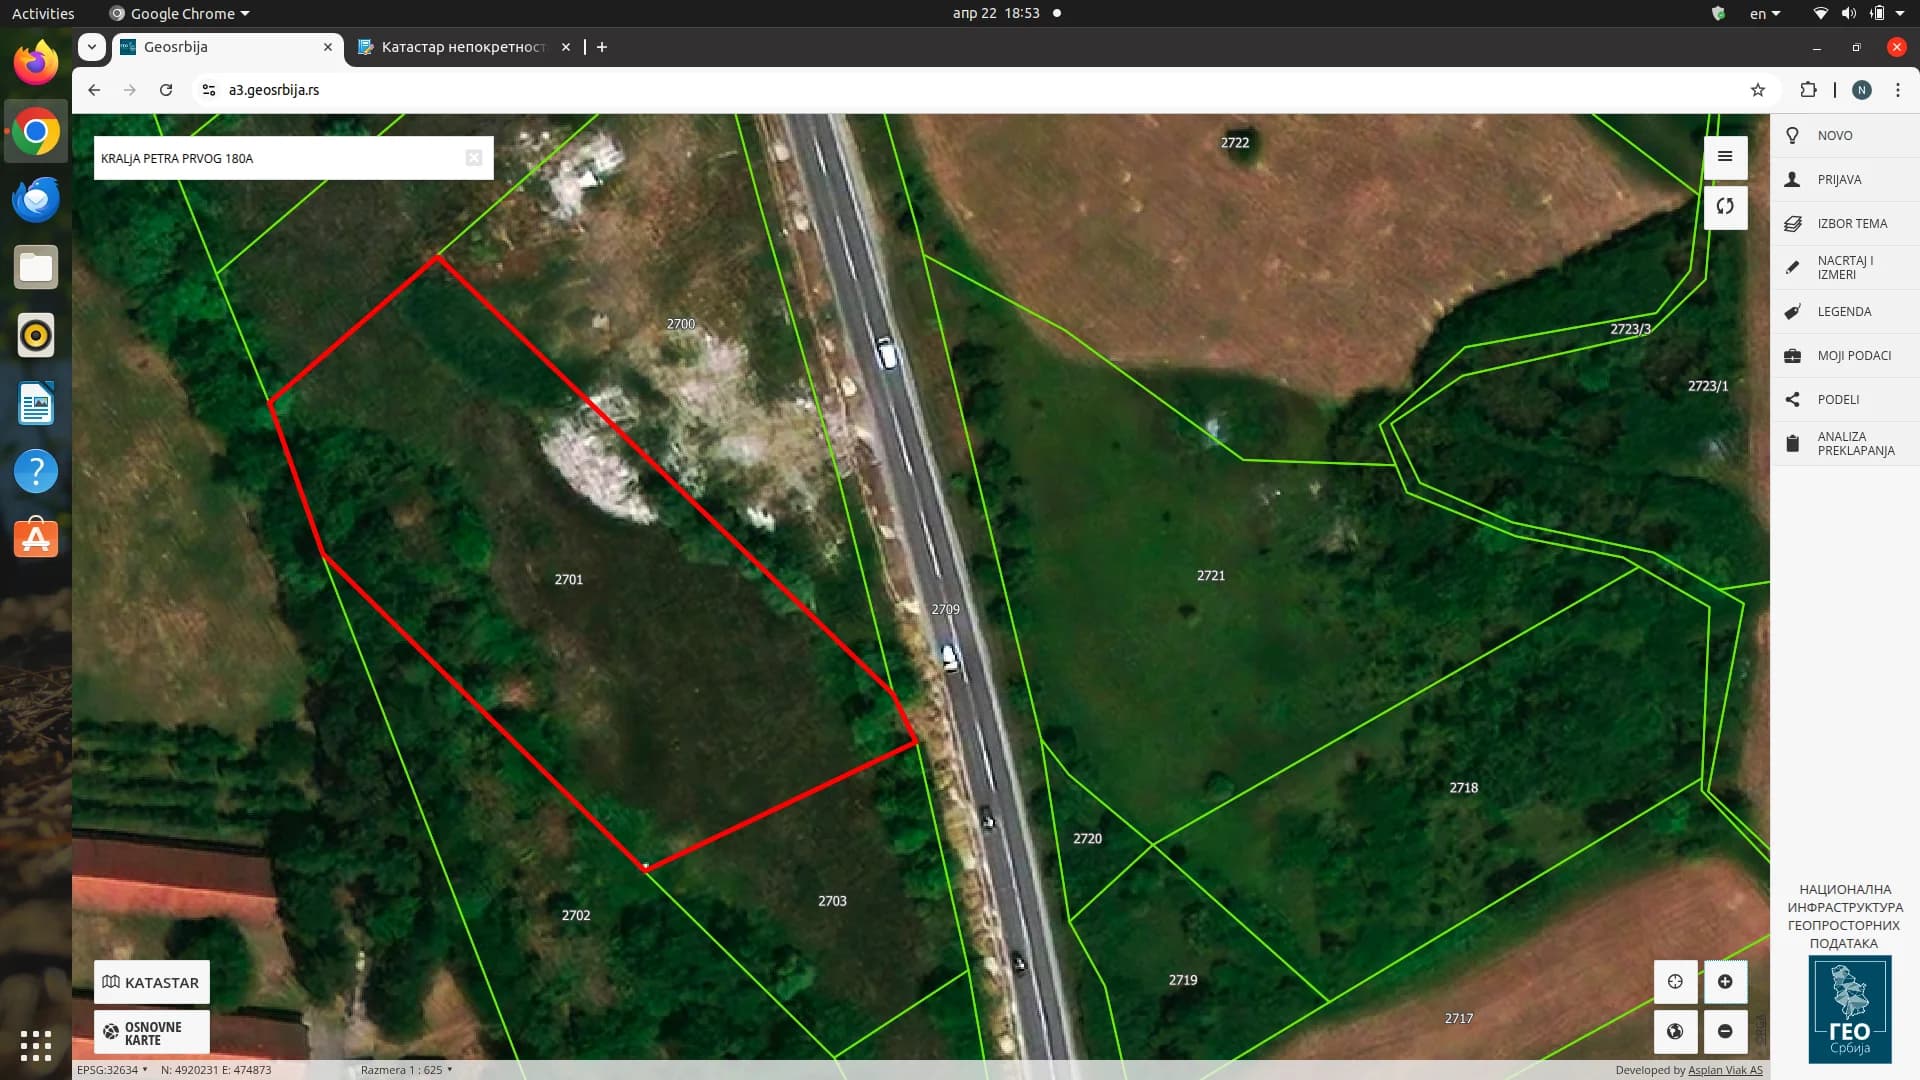1920x1080 pixels.
Task: Click the Prijava login button
Action: (1838, 179)
